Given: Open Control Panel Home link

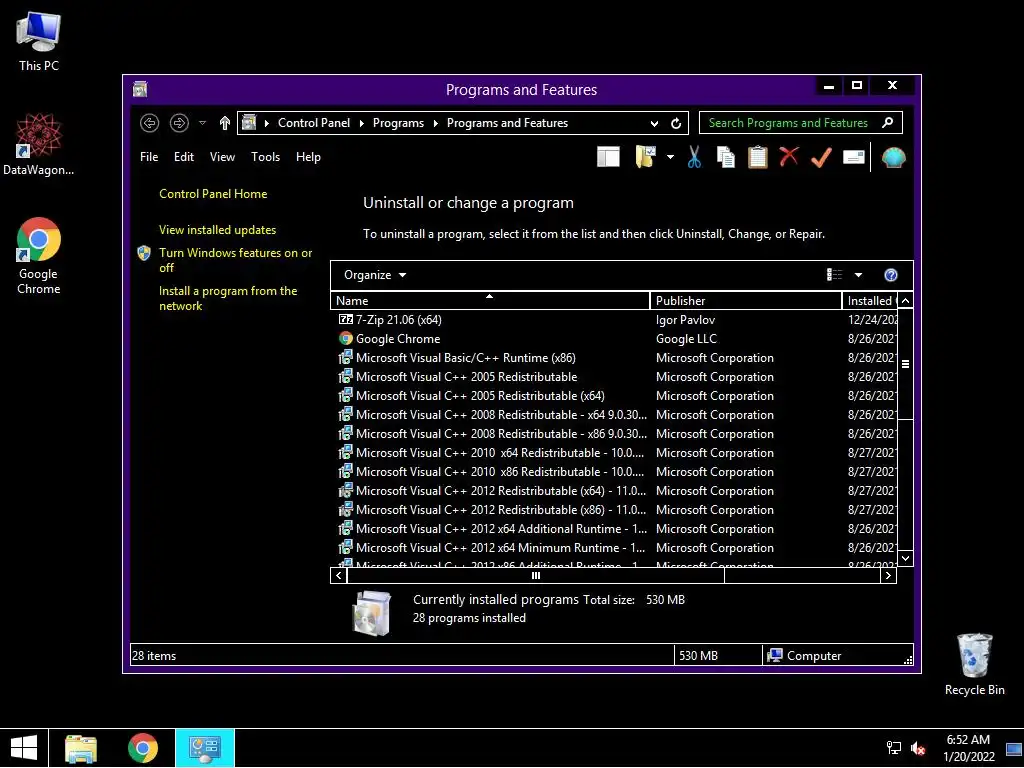Looking at the screenshot, I should coord(213,194).
